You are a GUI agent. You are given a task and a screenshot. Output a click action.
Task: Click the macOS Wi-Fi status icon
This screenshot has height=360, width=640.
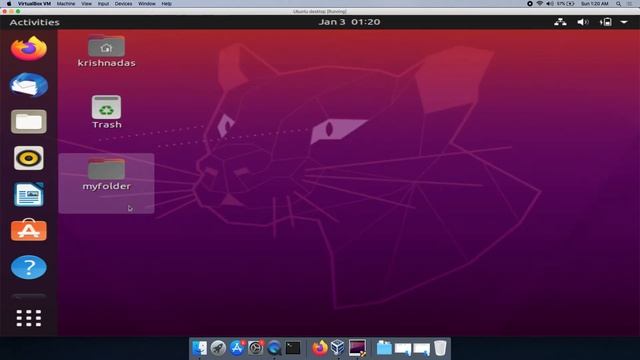540,4
